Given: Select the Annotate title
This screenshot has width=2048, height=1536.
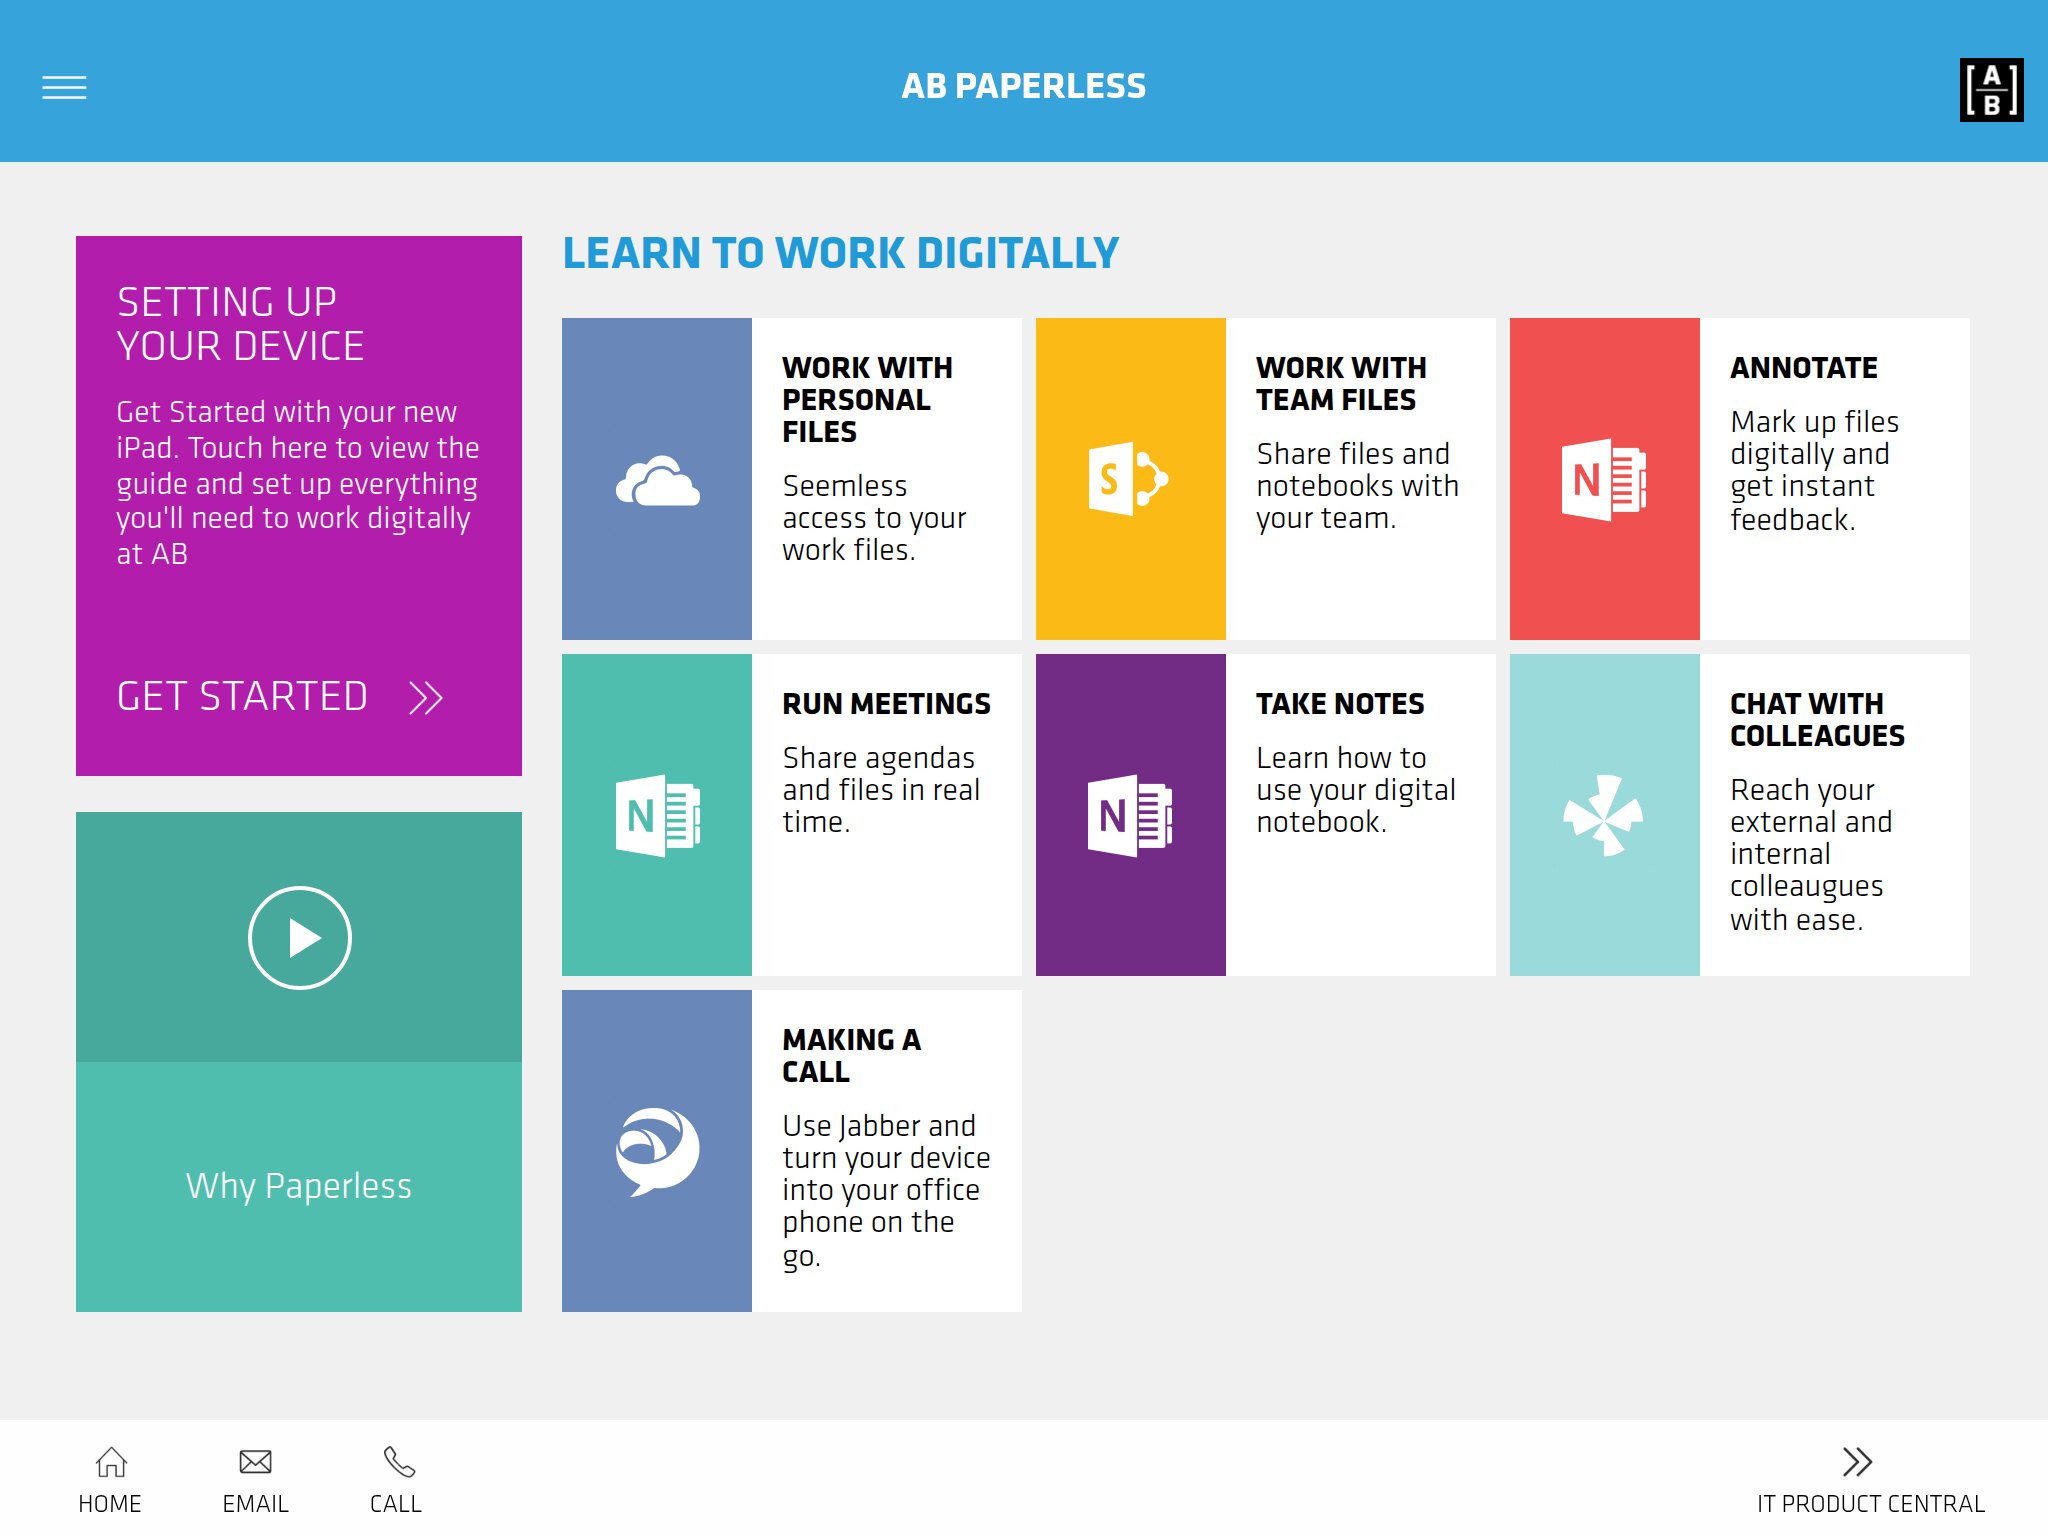Looking at the screenshot, I should (1804, 368).
